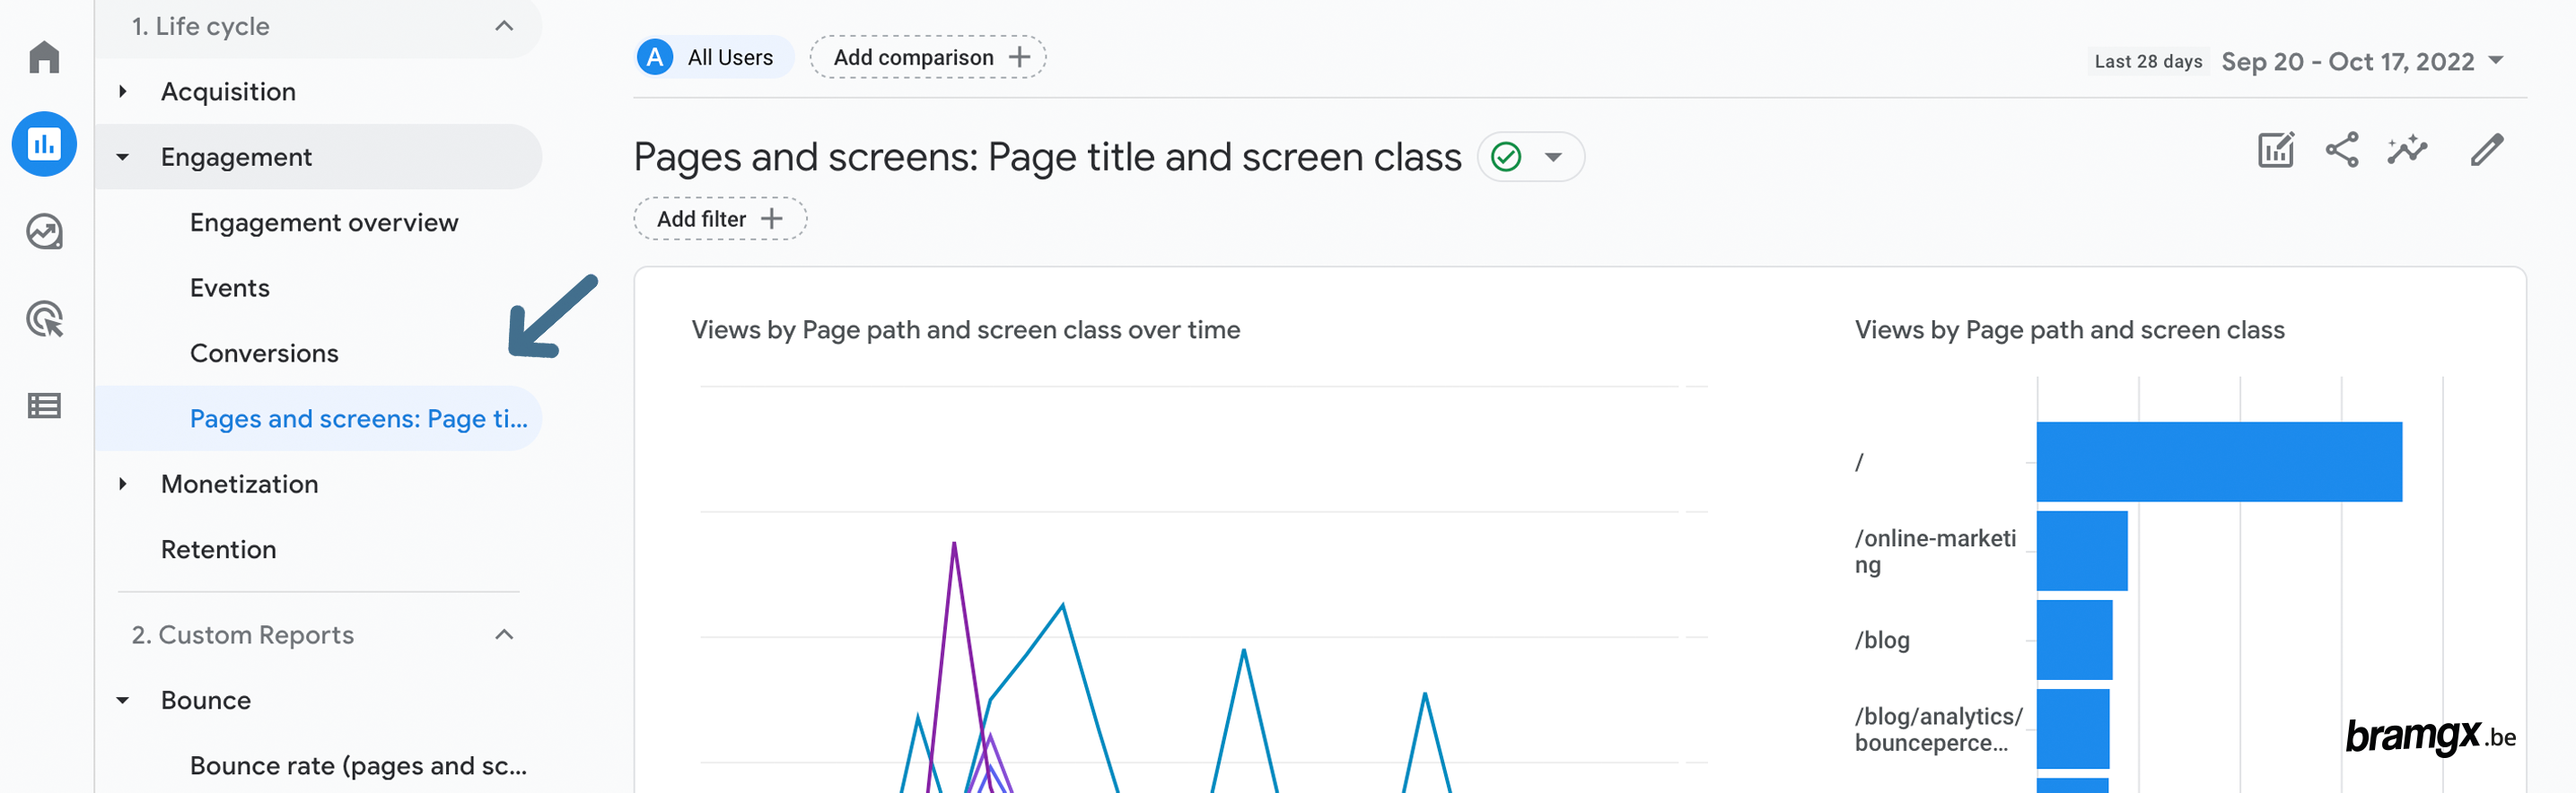
Task: Expand the Monetization tree arrow
Action: coord(123,484)
